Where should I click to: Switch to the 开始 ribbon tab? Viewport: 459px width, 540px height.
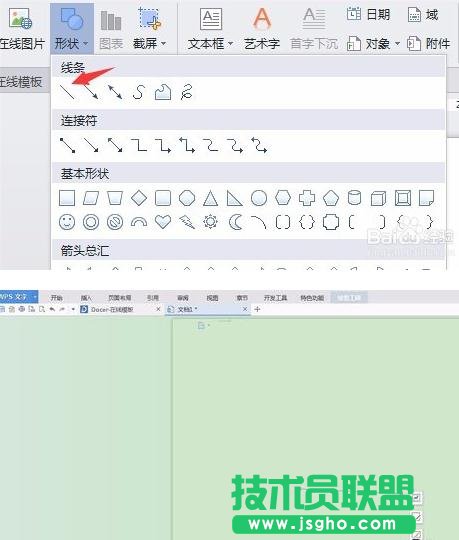pos(56,298)
